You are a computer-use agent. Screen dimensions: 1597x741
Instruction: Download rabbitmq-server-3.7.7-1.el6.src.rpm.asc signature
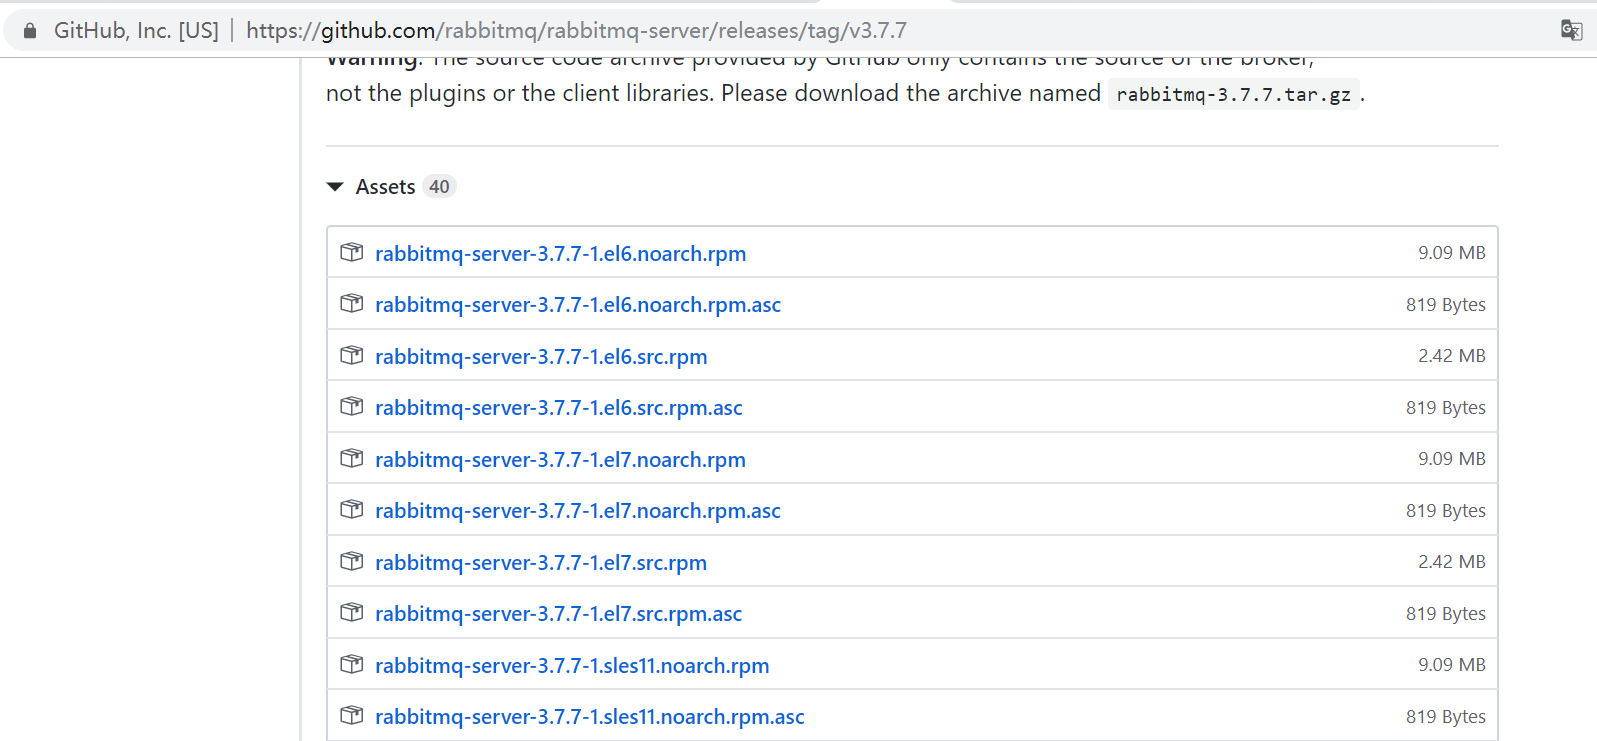559,408
